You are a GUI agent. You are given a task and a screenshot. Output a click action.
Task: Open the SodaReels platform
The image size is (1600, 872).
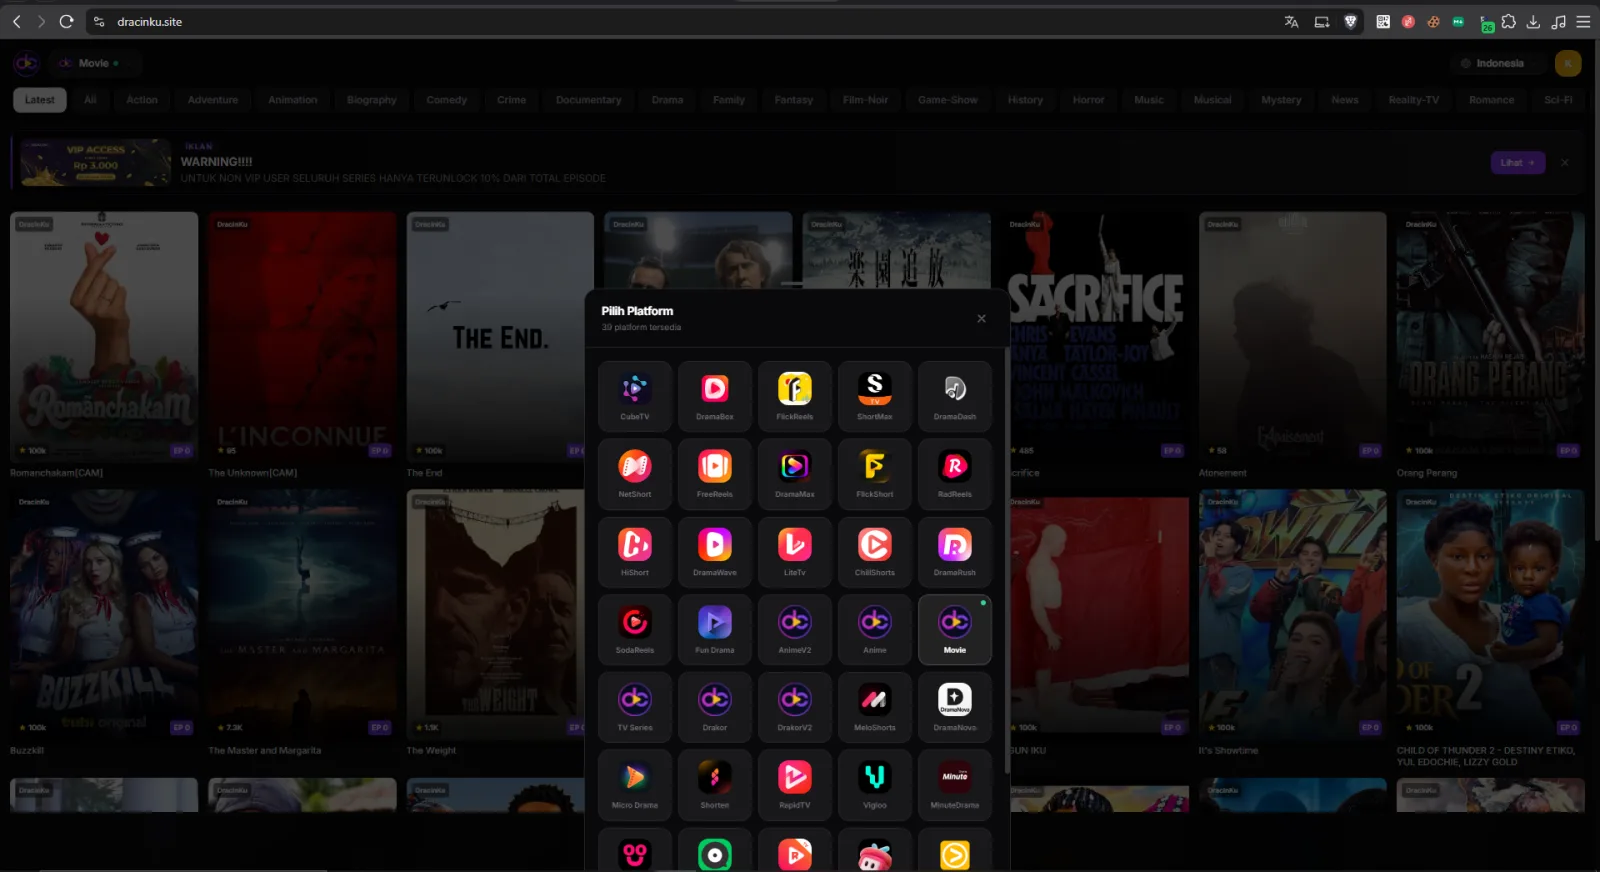(x=635, y=630)
